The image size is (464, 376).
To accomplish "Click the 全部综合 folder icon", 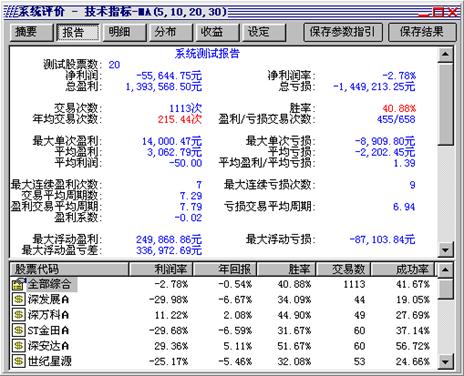I will [x=18, y=284].
